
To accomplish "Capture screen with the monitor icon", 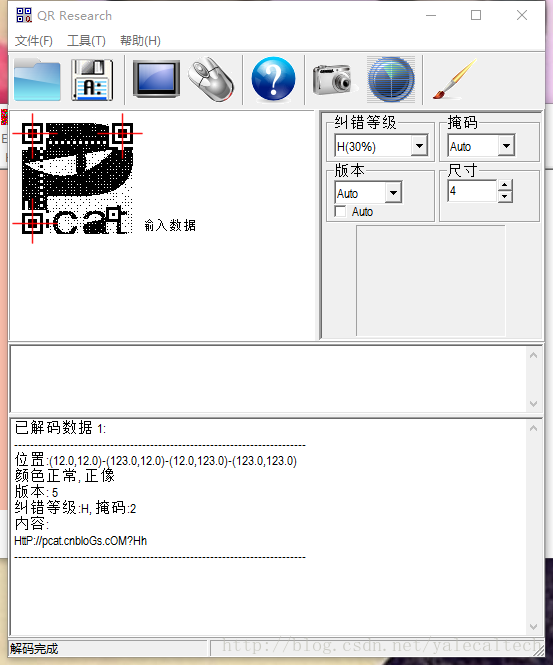I will (x=156, y=79).
